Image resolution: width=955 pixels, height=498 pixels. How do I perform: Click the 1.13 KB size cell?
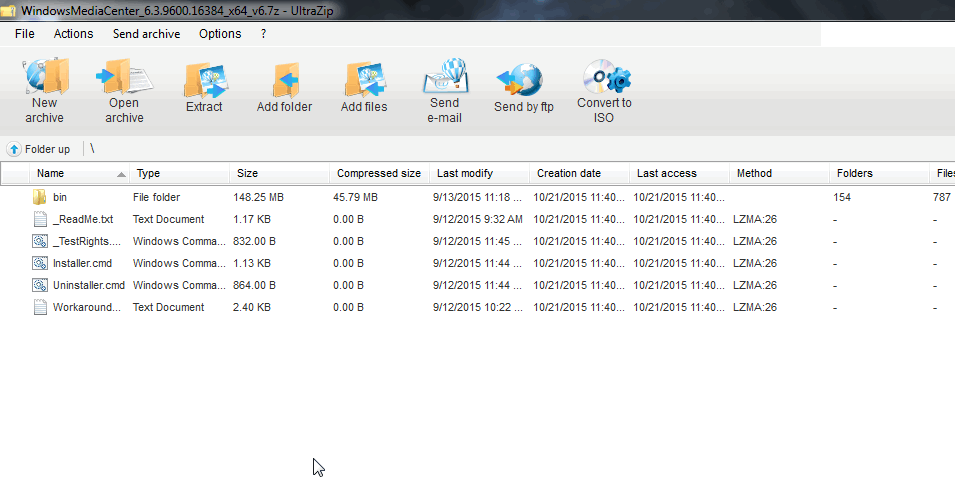click(x=252, y=263)
